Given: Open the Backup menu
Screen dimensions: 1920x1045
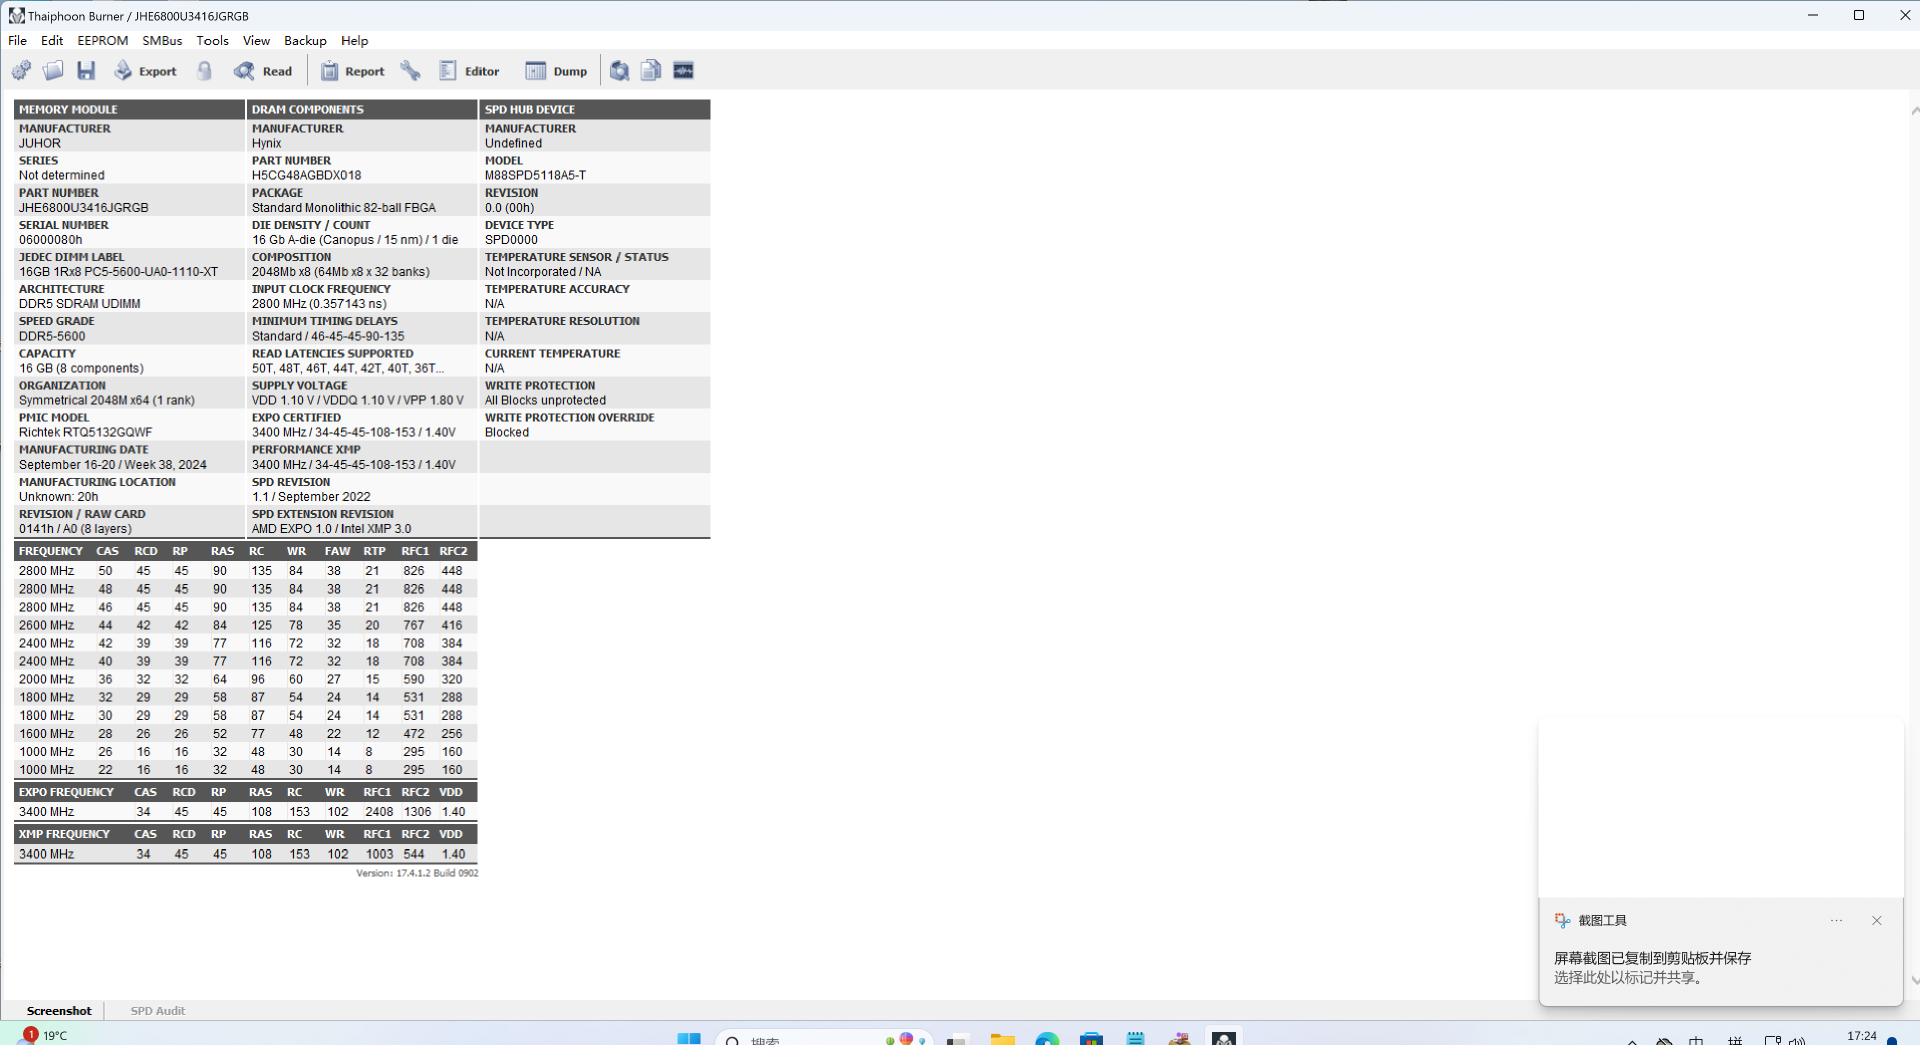Looking at the screenshot, I should click(x=305, y=41).
